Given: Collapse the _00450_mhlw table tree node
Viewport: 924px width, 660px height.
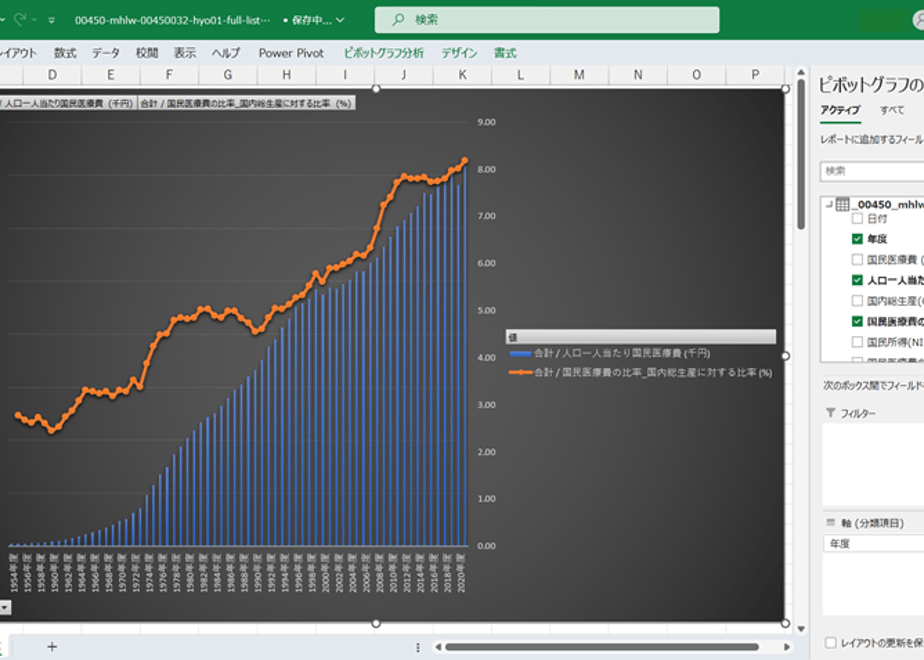Looking at the screenshot, I should 829,204.
